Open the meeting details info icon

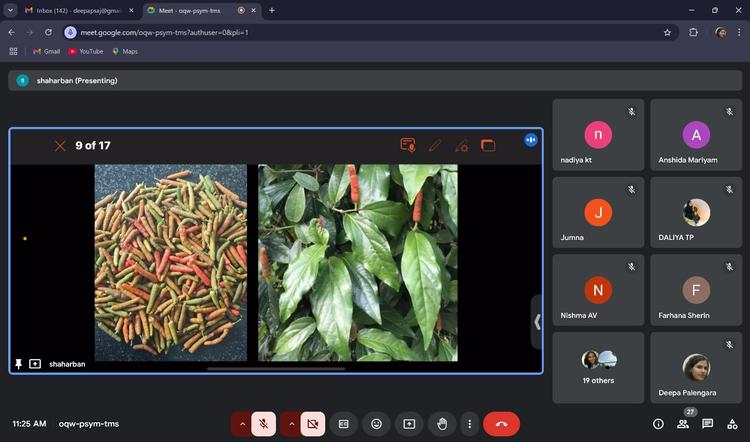[x=658, y=424]
